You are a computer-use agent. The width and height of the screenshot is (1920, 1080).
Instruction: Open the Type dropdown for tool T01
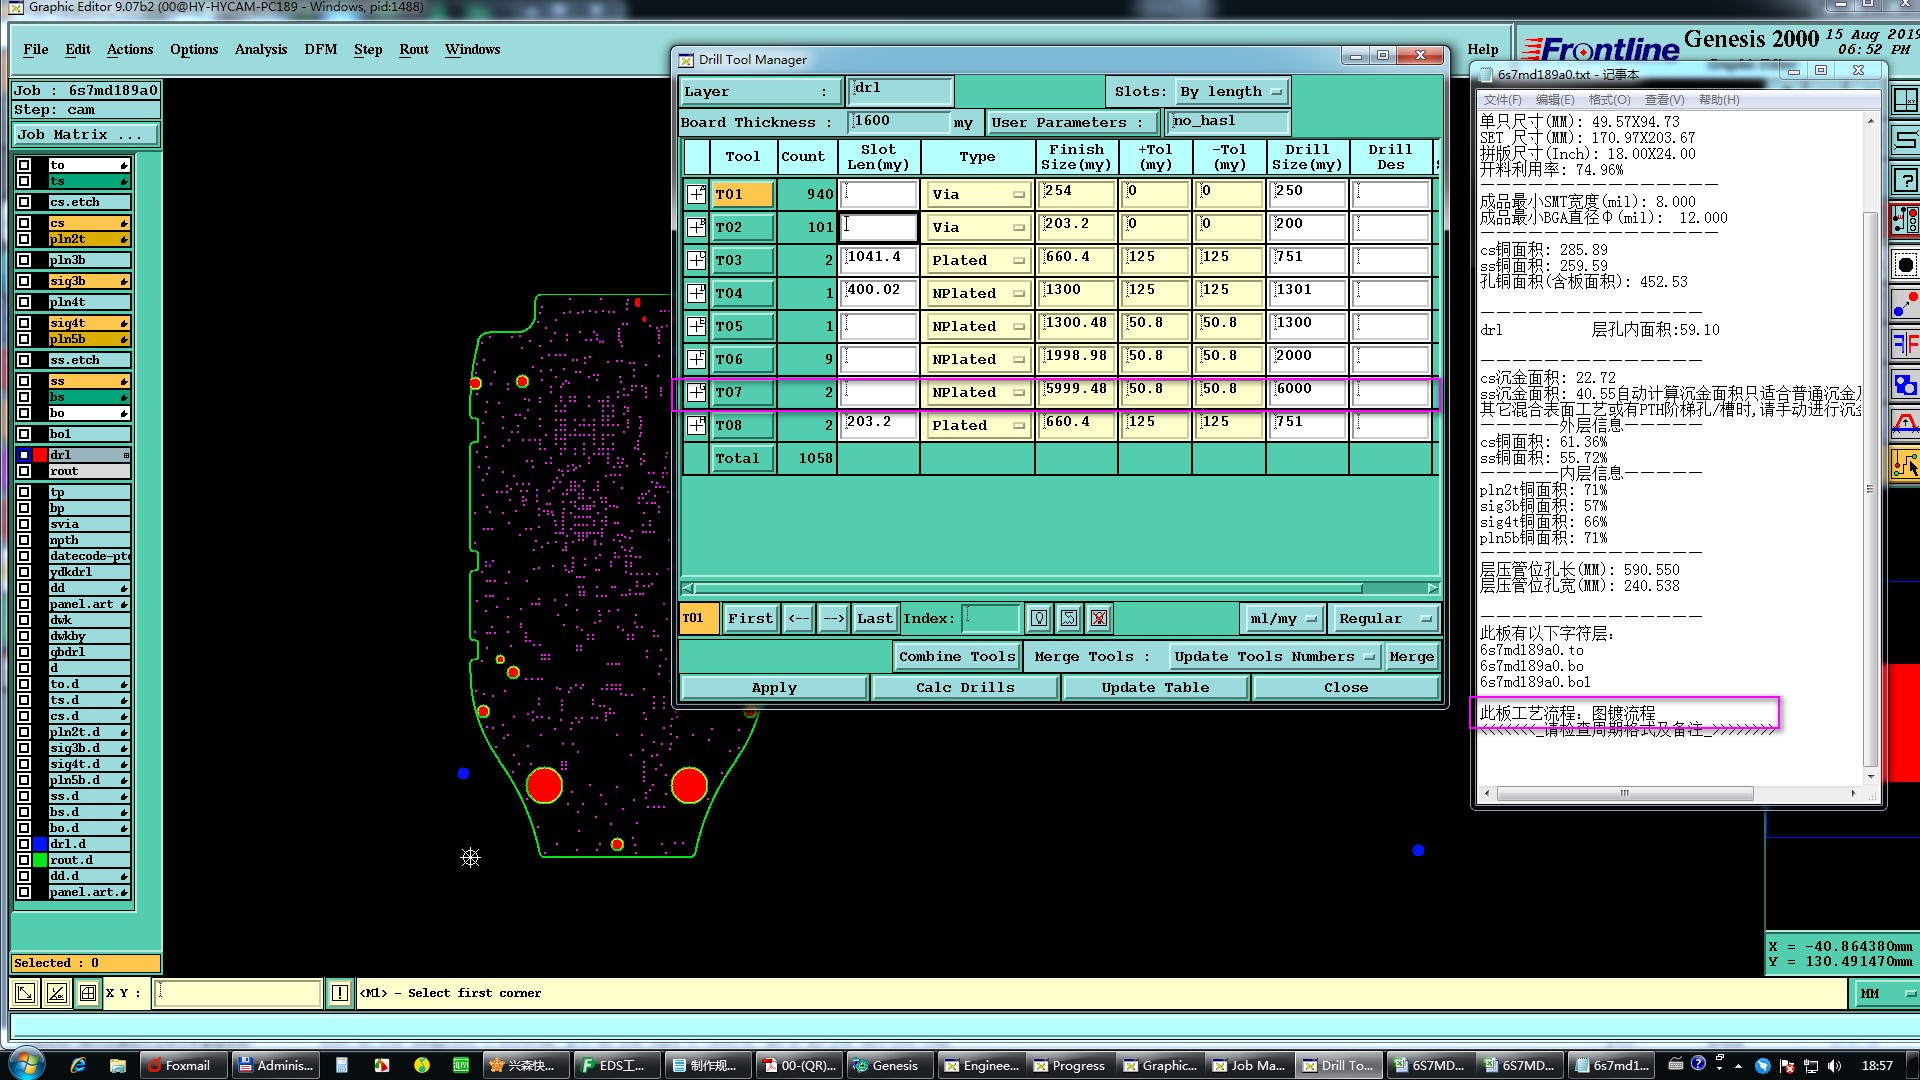tap(977, 195)
